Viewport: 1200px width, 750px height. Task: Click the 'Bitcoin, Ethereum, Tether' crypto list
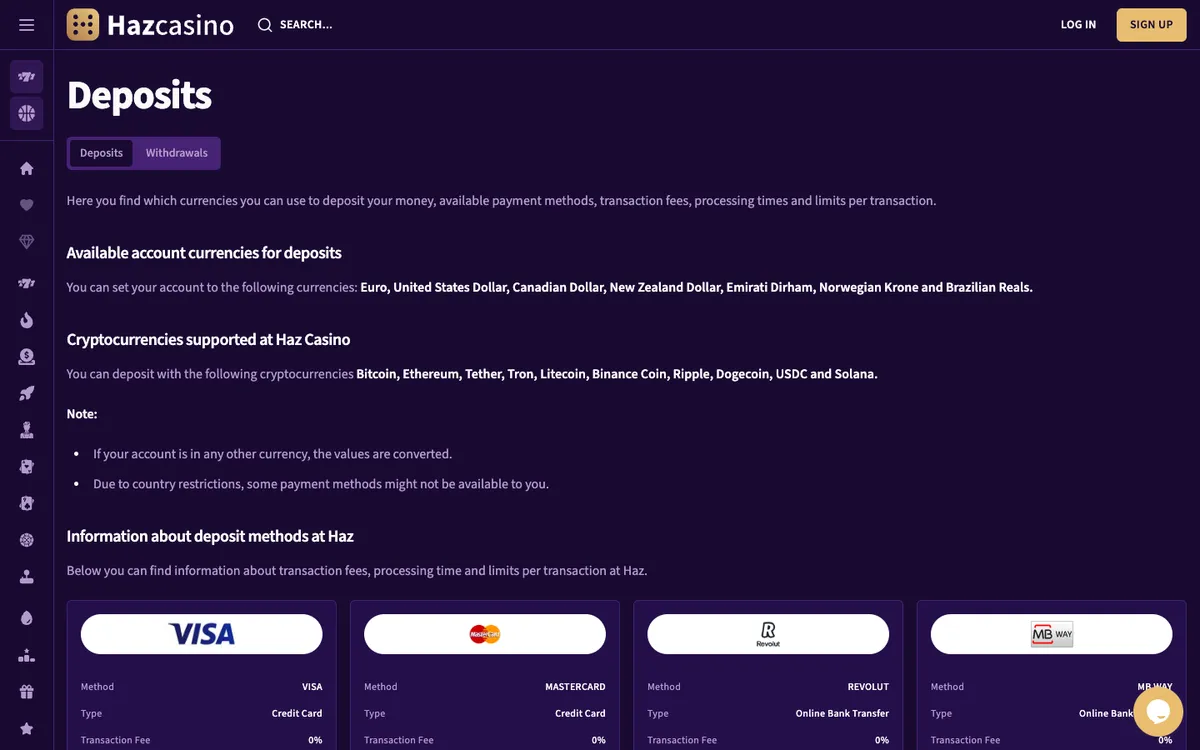[x=617, y=374]
